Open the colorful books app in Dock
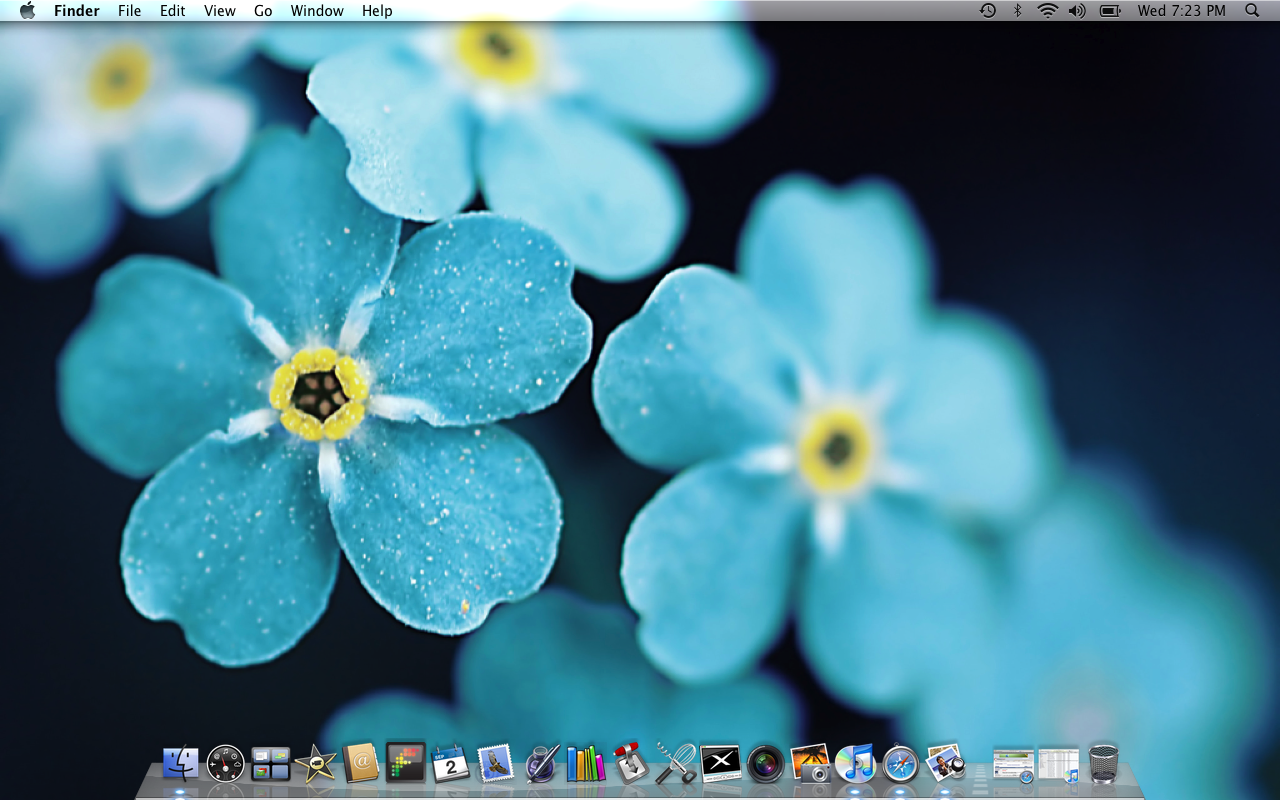Viewport: 1280px width, 800px height. [586, 764]
